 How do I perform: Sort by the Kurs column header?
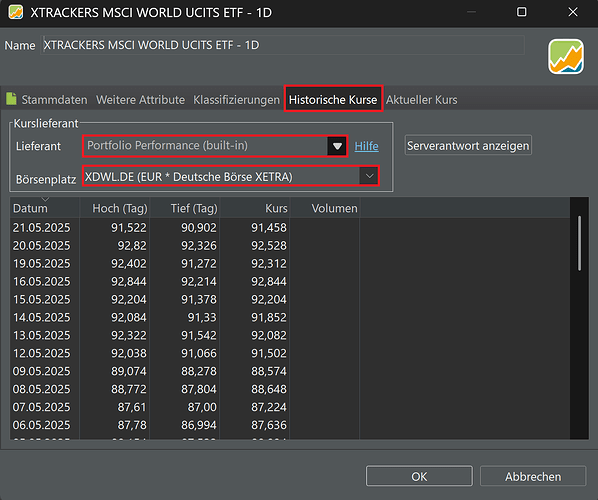(255, 208)
